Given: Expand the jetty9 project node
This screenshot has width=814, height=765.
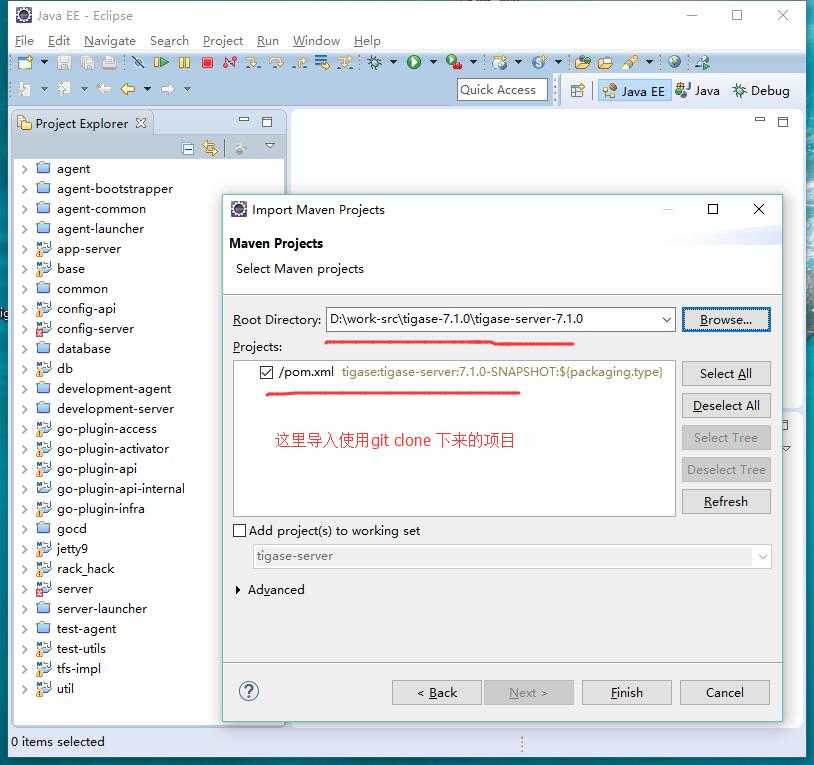Looking at the screenshot, I should (x=24, y=549).
